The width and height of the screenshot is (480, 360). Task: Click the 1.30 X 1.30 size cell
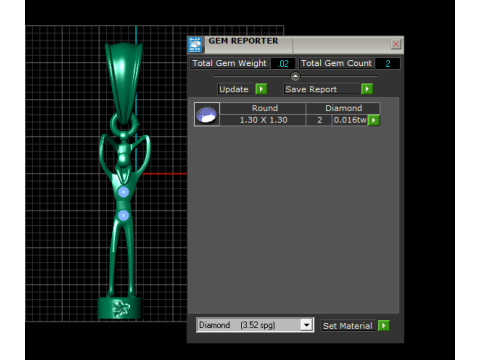263,120
